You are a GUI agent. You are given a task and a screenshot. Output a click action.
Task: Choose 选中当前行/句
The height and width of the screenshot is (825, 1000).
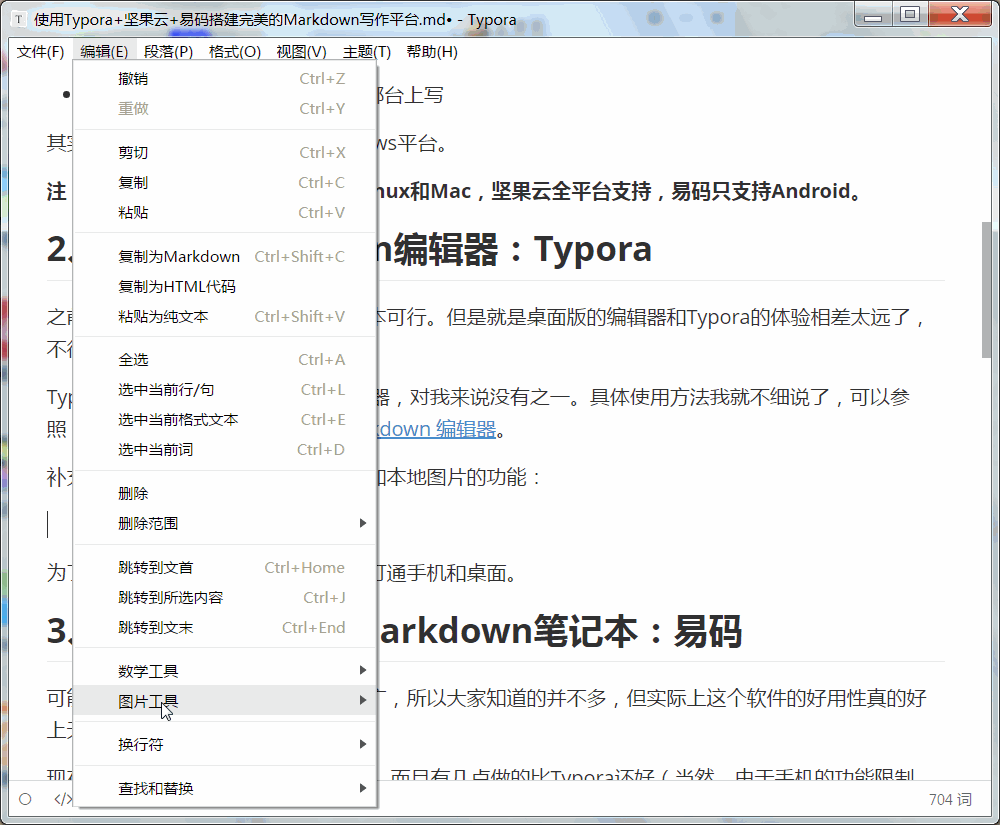225,390
